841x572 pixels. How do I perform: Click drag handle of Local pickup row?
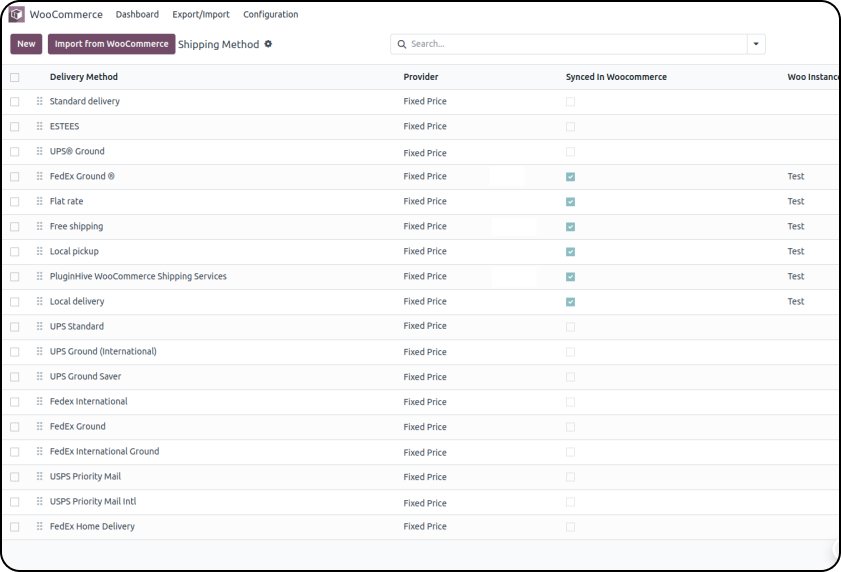40,251
